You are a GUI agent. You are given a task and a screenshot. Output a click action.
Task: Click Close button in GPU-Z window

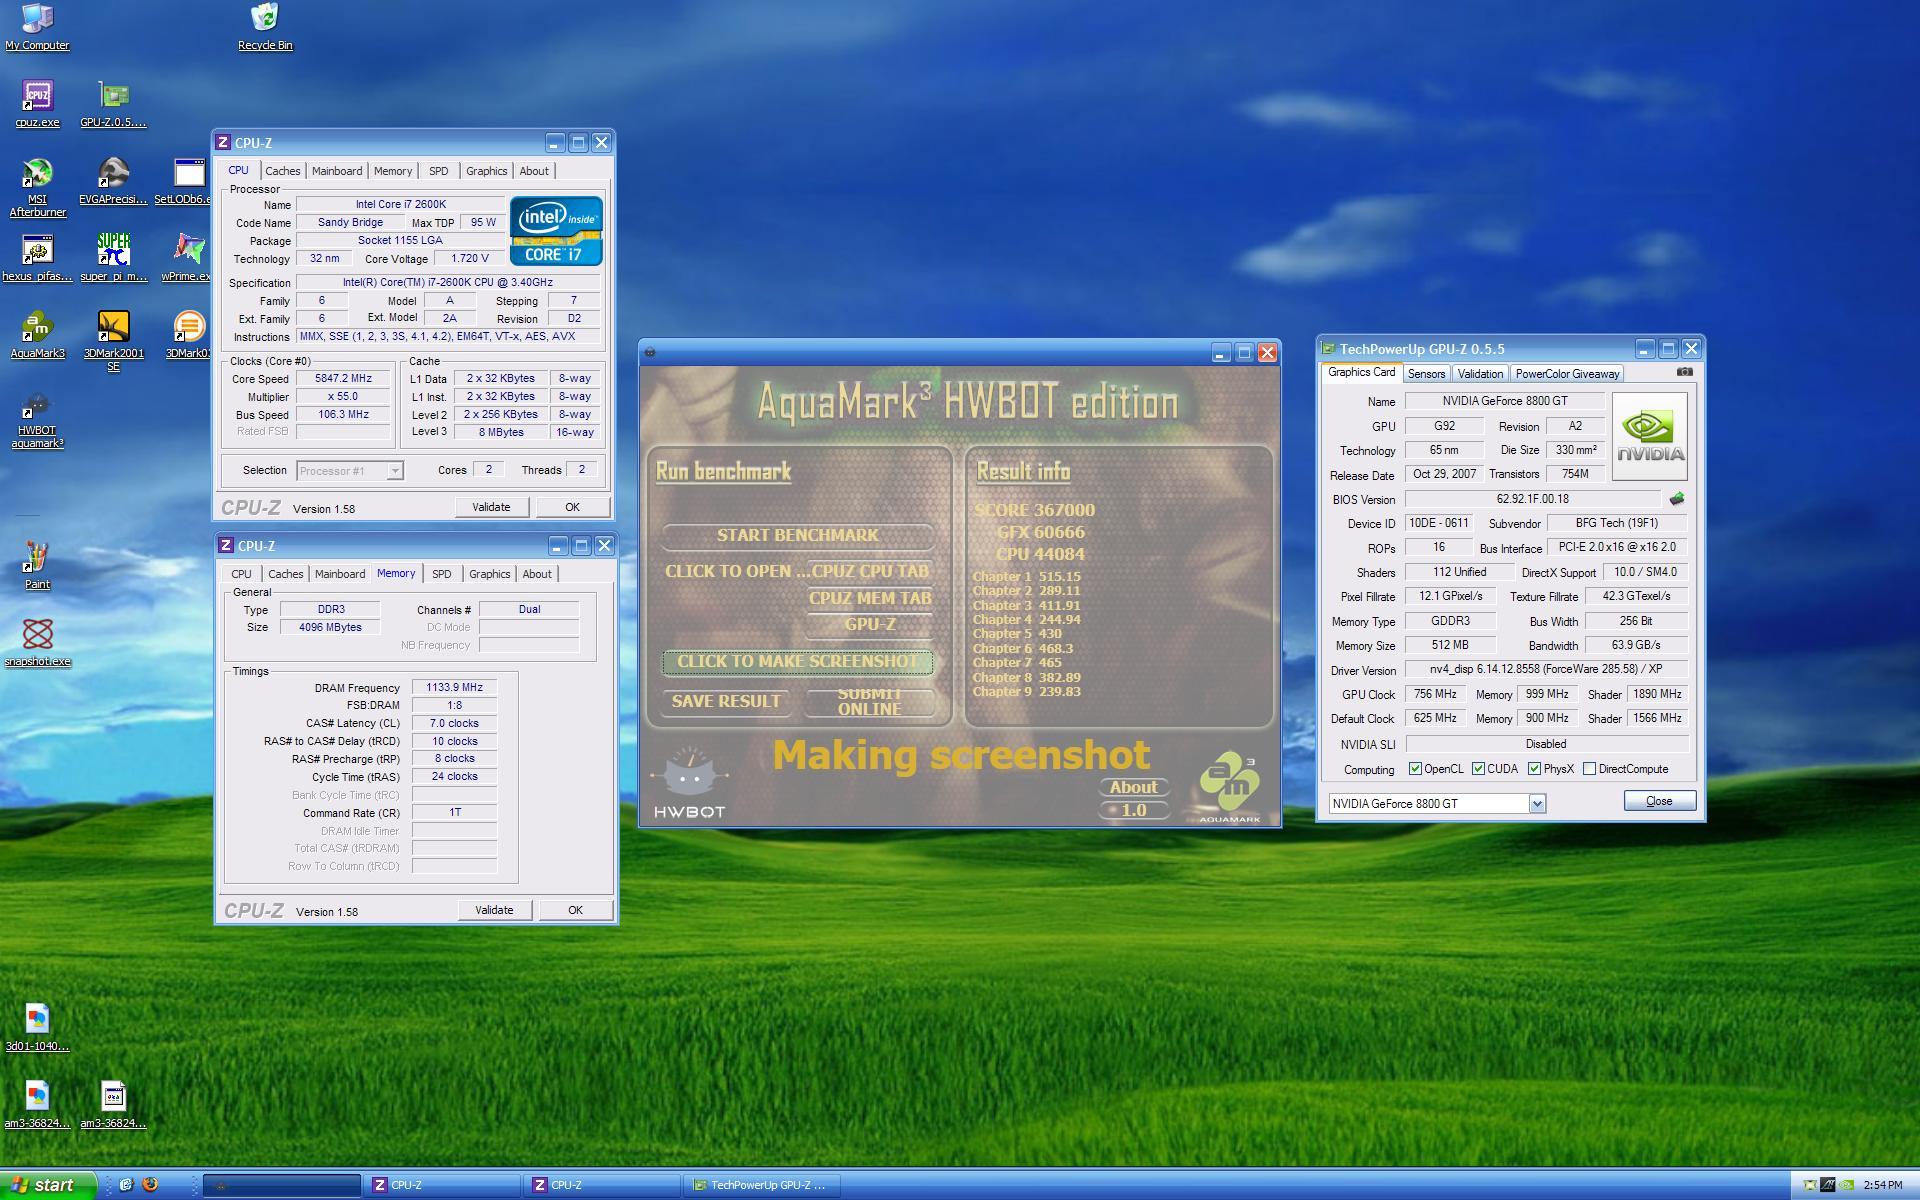click(1659, 801)
